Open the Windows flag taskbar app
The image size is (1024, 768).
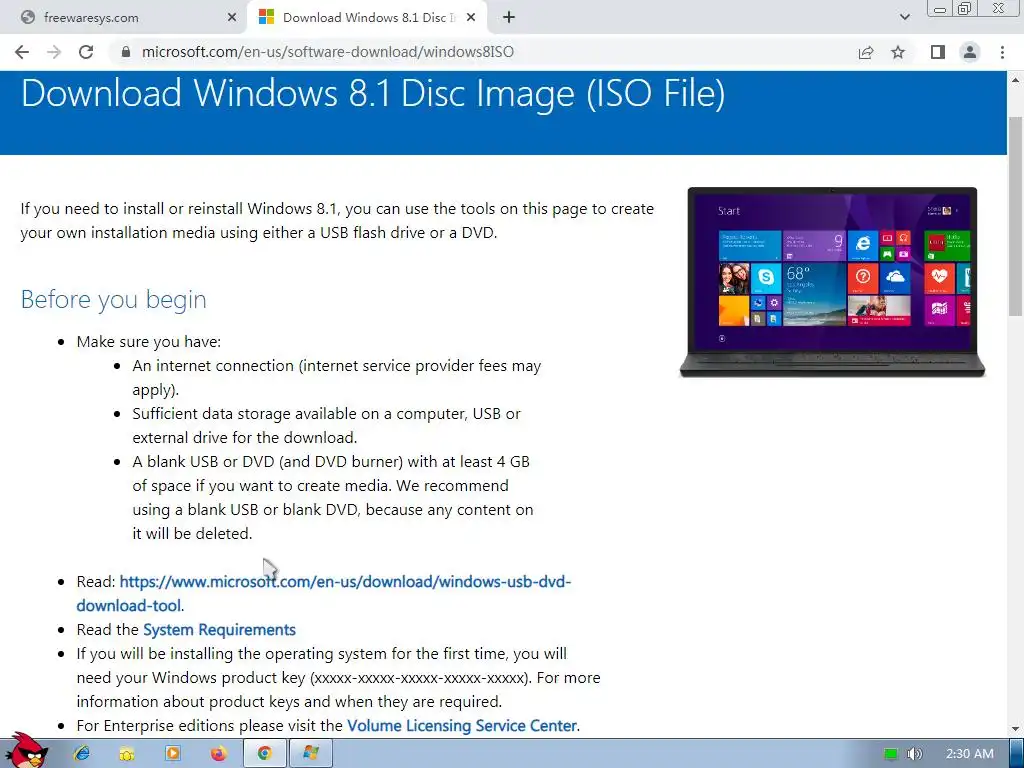coord(311,754)
